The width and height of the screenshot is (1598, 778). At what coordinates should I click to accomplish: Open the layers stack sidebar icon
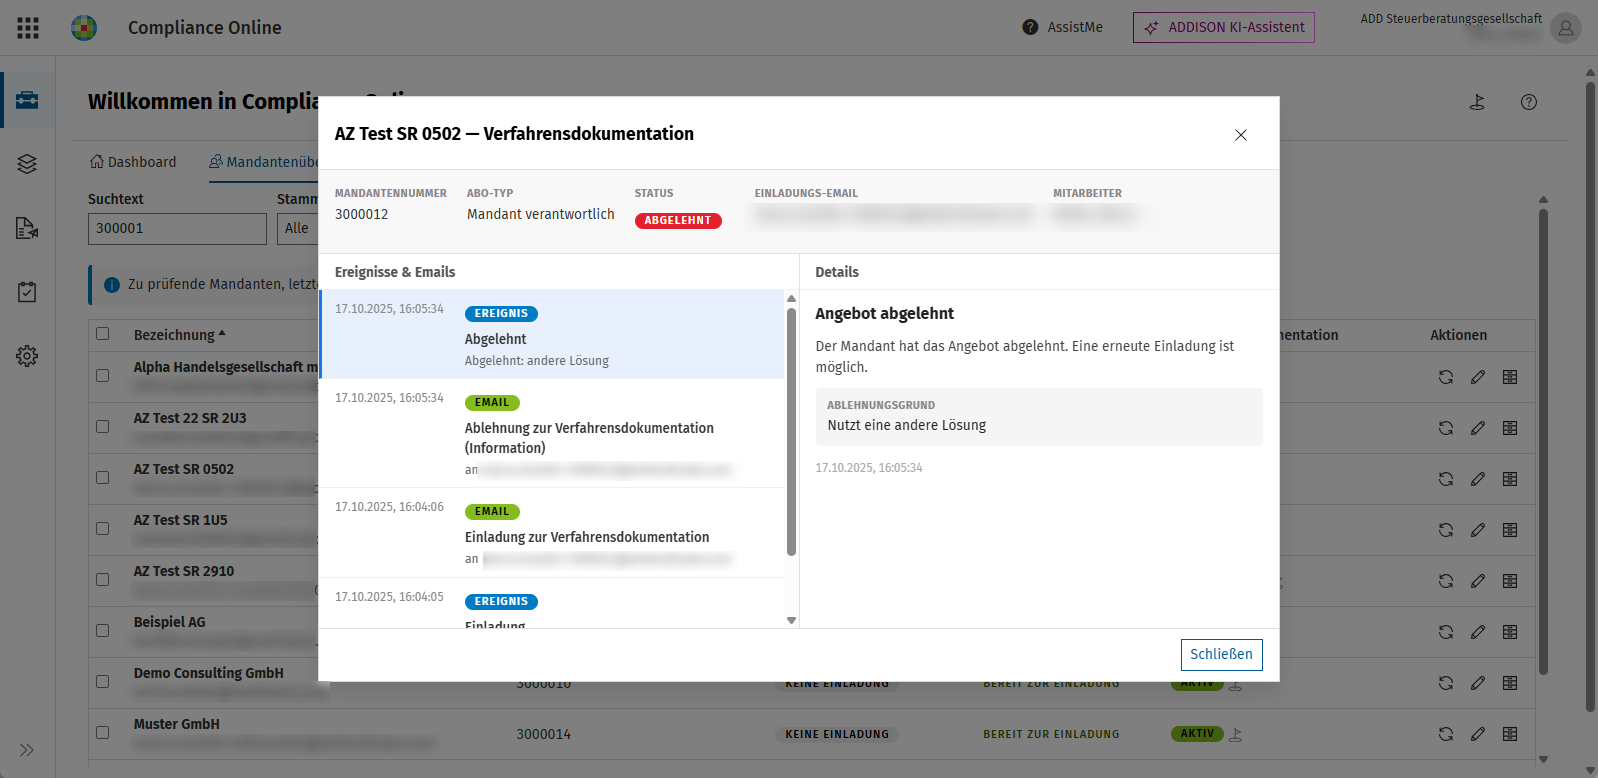(x=27, y=164)
